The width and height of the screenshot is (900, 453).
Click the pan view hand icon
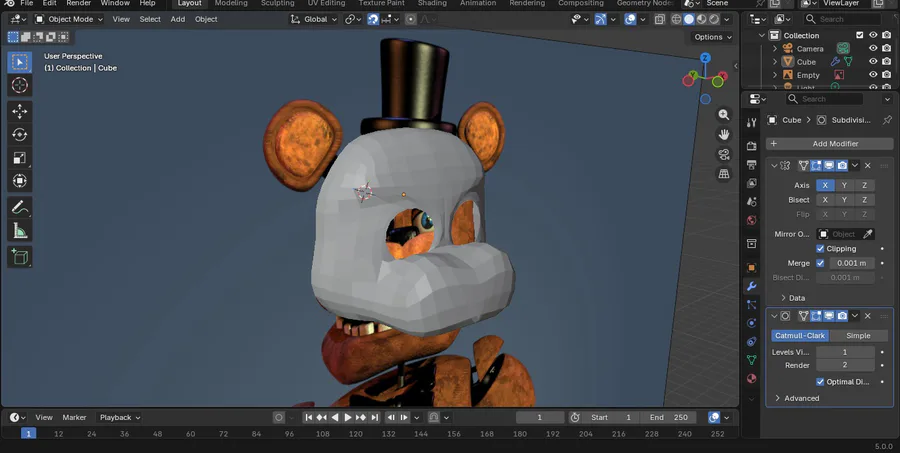point(724,134)
